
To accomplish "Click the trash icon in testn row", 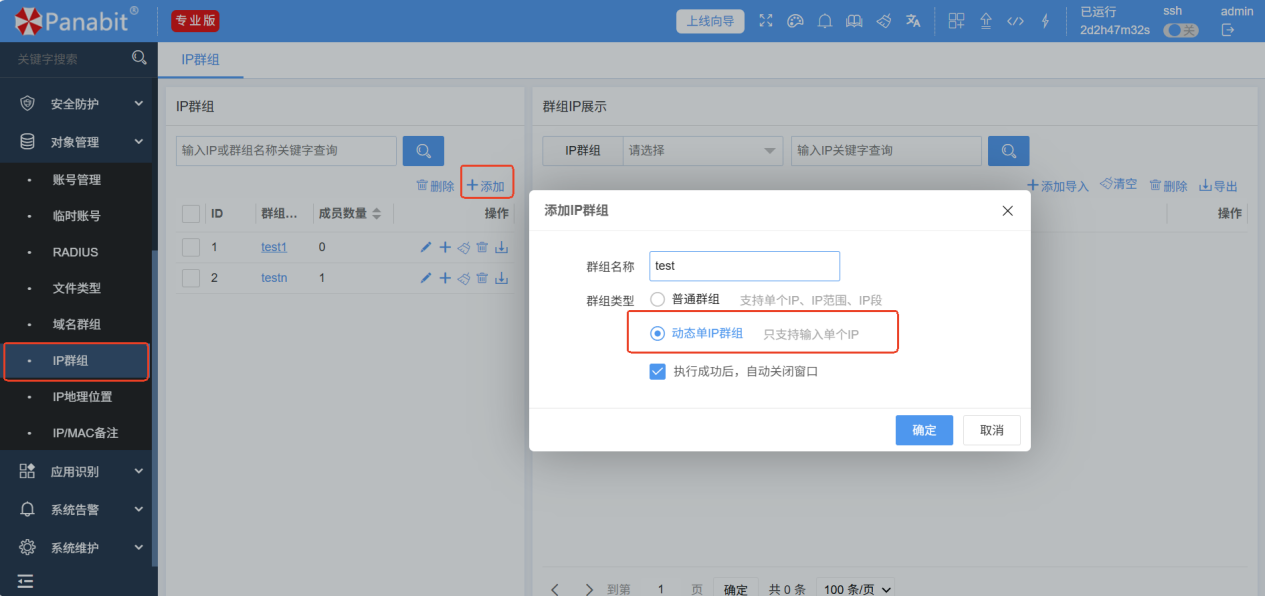I will tap(482, 278).
